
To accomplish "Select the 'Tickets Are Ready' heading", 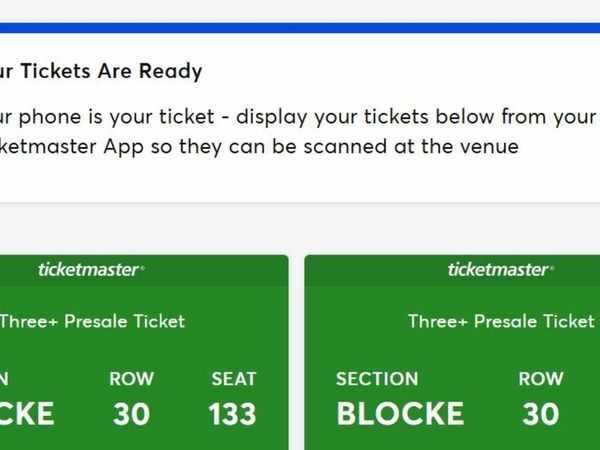I will [x=101, y=71].
